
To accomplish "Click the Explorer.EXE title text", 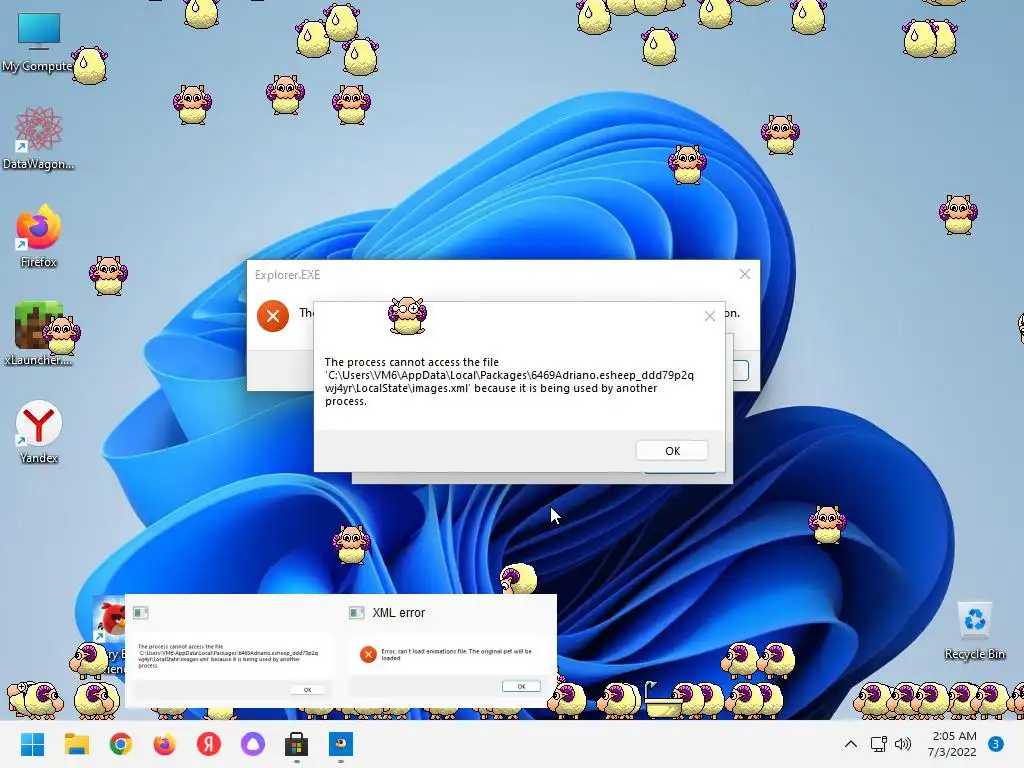I will click(x=287, y=275).
